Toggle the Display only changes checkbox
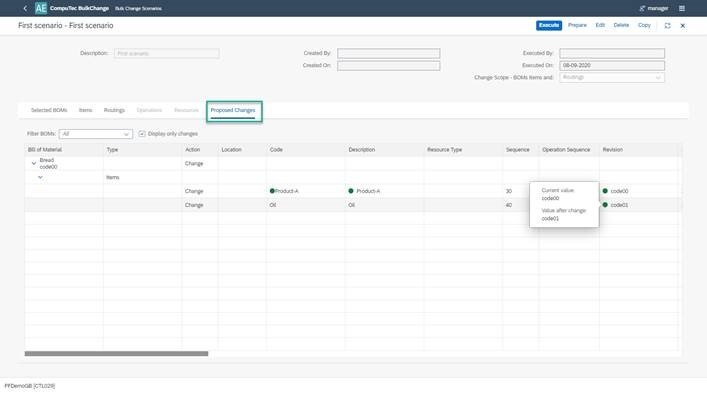Screen dimensions: 707x394 click(x=142, y=134)
